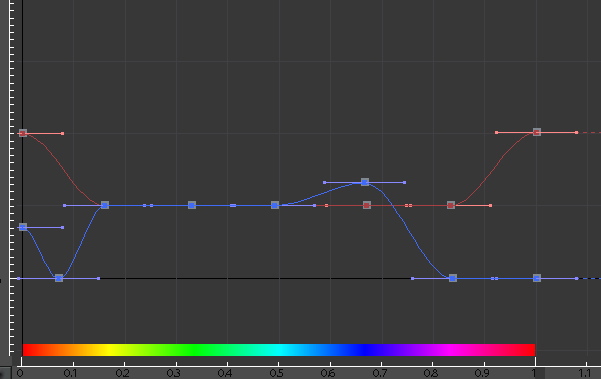Click the 0.9 label on horizontal axis
The height and width of the screenshot is (379, 601).
click(x=482, y=373)
